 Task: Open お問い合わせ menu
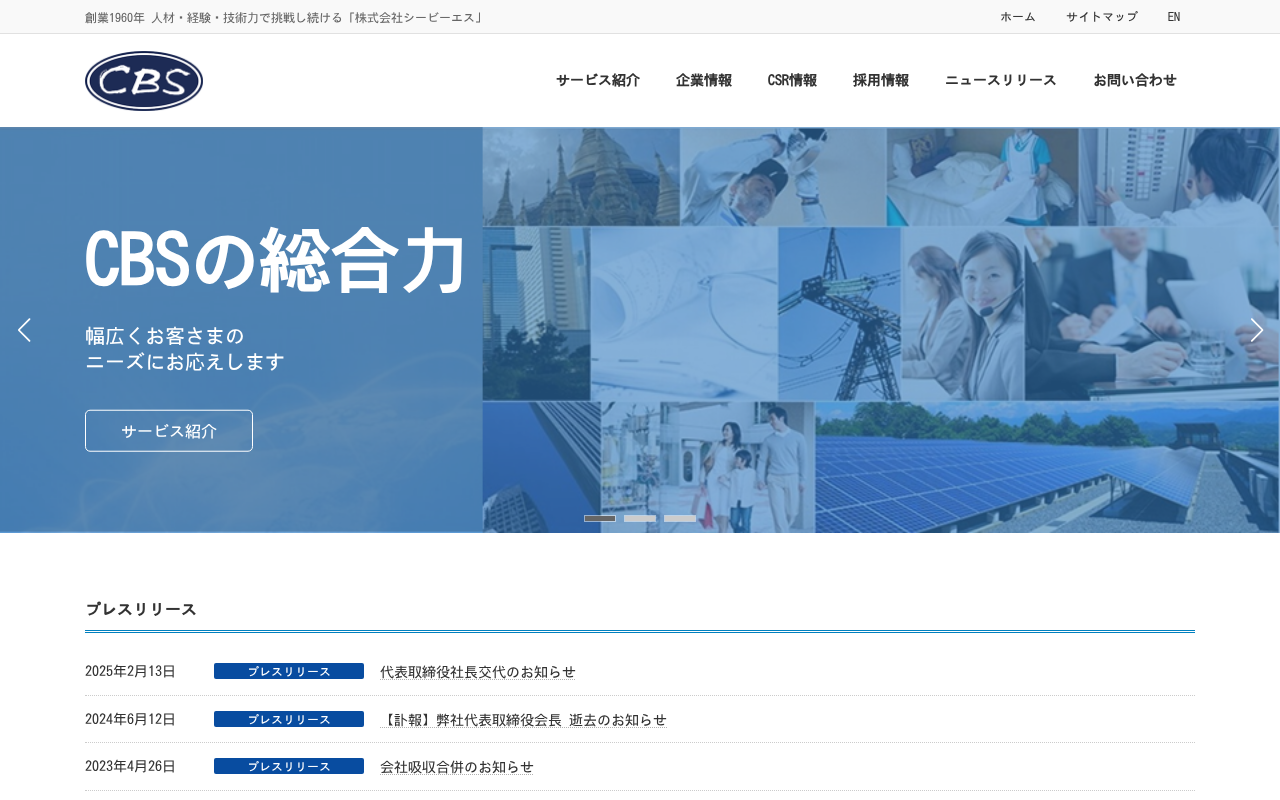(x=1135, y=80)
